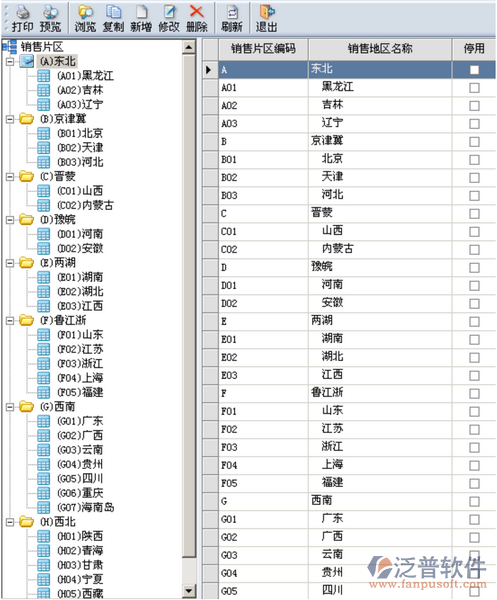The image size is (497, 600).
Task: Click the folder icon of (B)京津冀
Action: 26,119
